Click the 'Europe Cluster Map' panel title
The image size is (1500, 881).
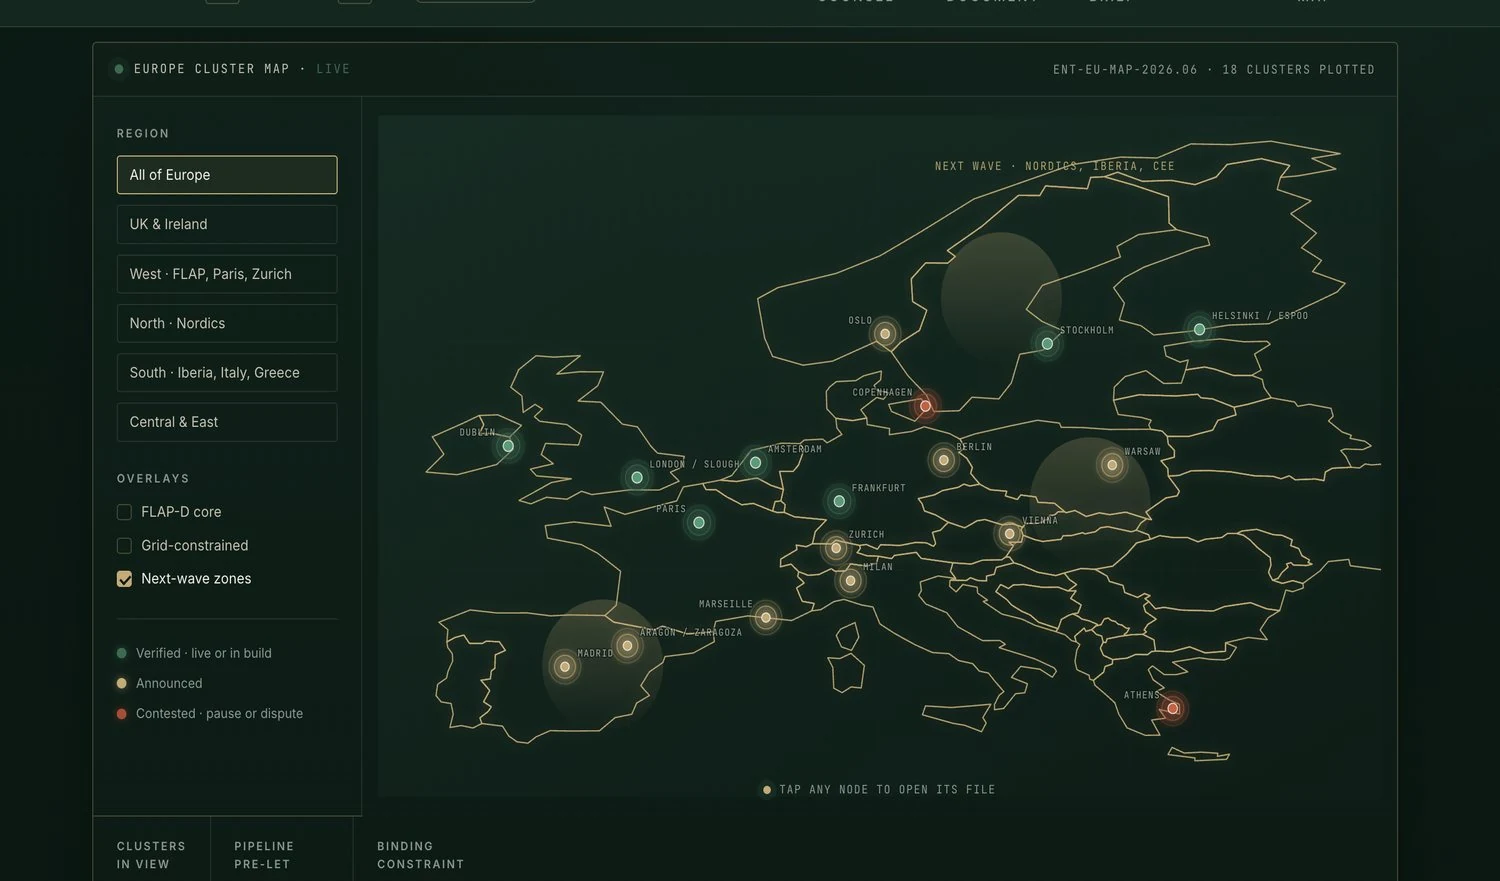pyautogui.click(x=212, y=69)
